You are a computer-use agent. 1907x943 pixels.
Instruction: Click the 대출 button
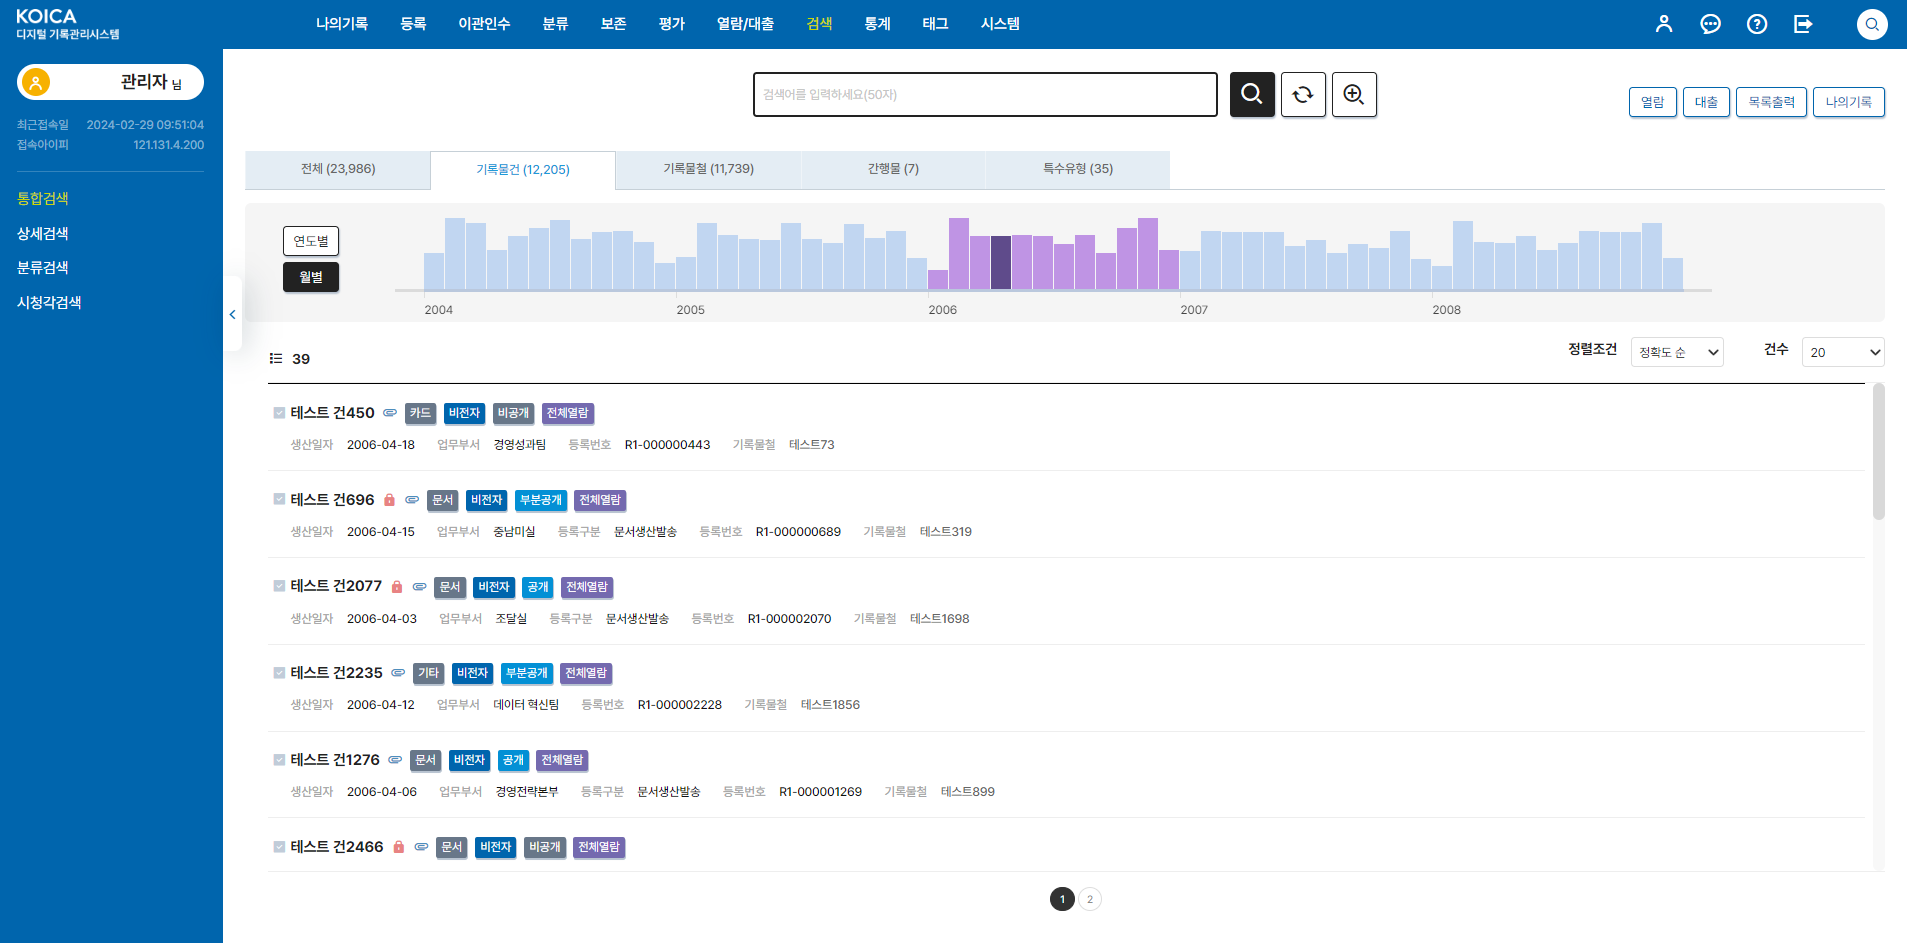point(1706,102)
